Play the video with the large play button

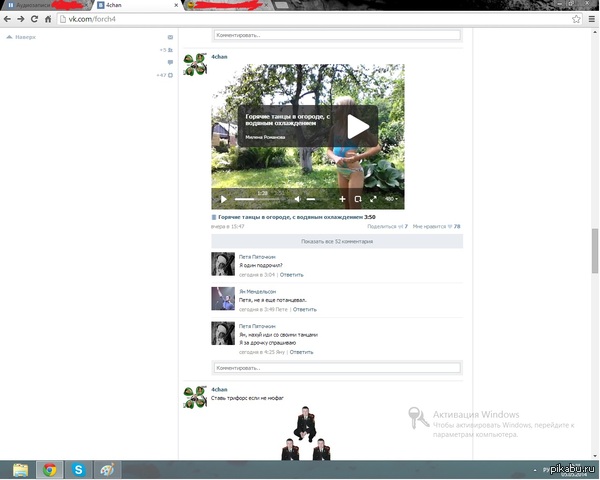358,126
